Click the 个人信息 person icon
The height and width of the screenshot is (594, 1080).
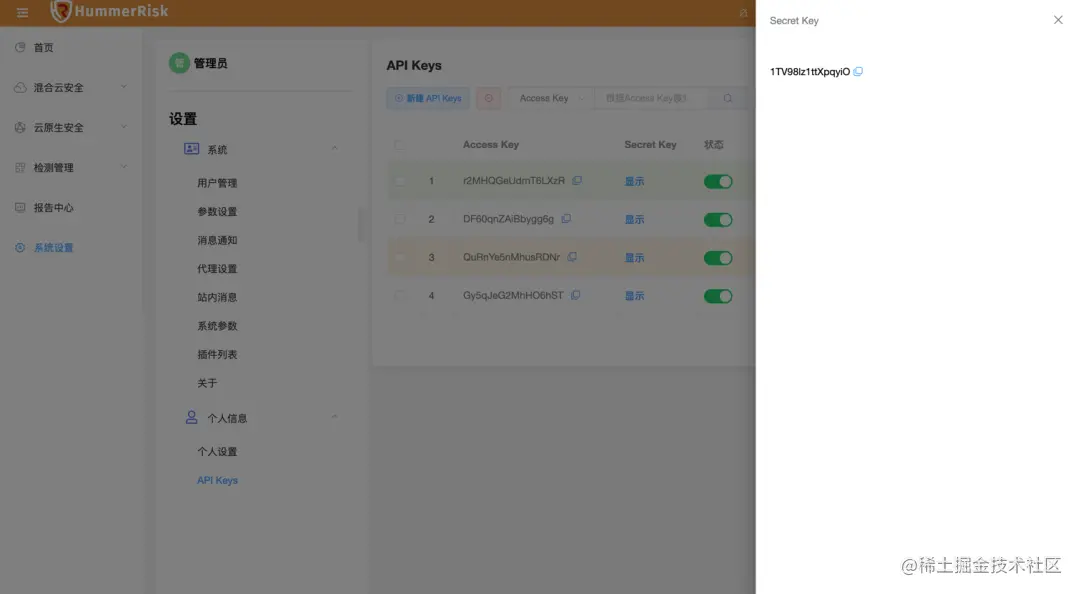click(x=191, y=417)
